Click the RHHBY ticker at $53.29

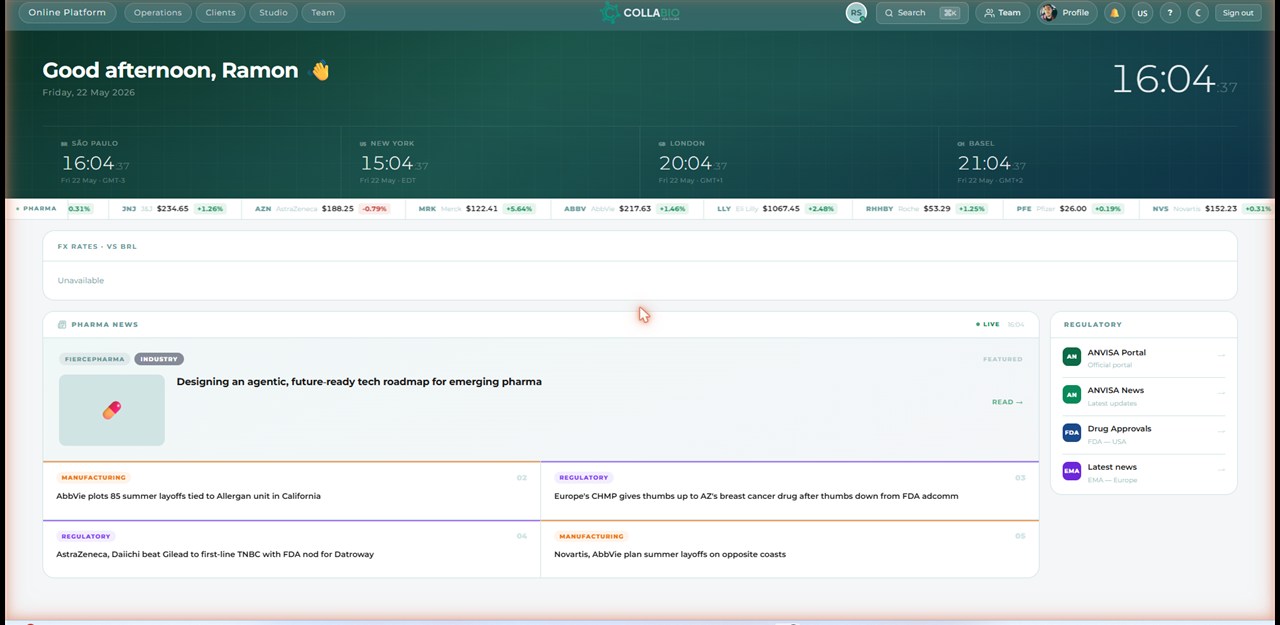click(927, 209)
